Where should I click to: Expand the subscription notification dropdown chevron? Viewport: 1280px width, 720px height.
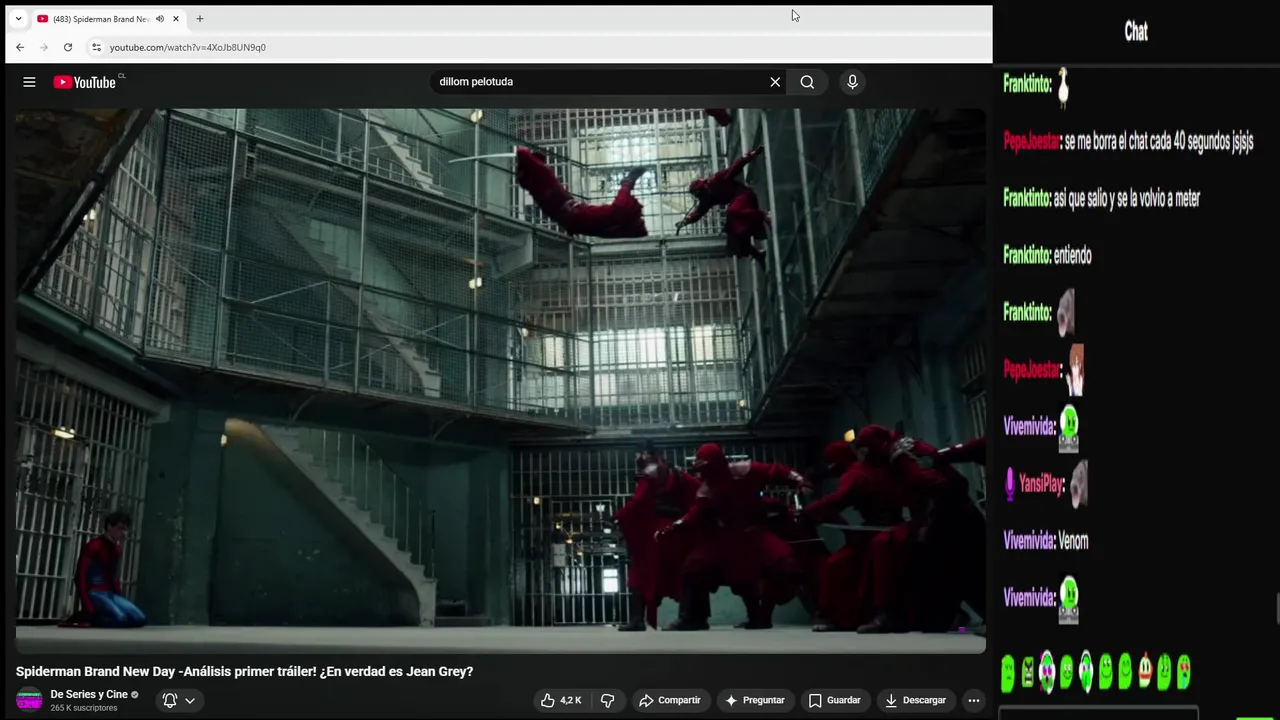coord(190,701)
